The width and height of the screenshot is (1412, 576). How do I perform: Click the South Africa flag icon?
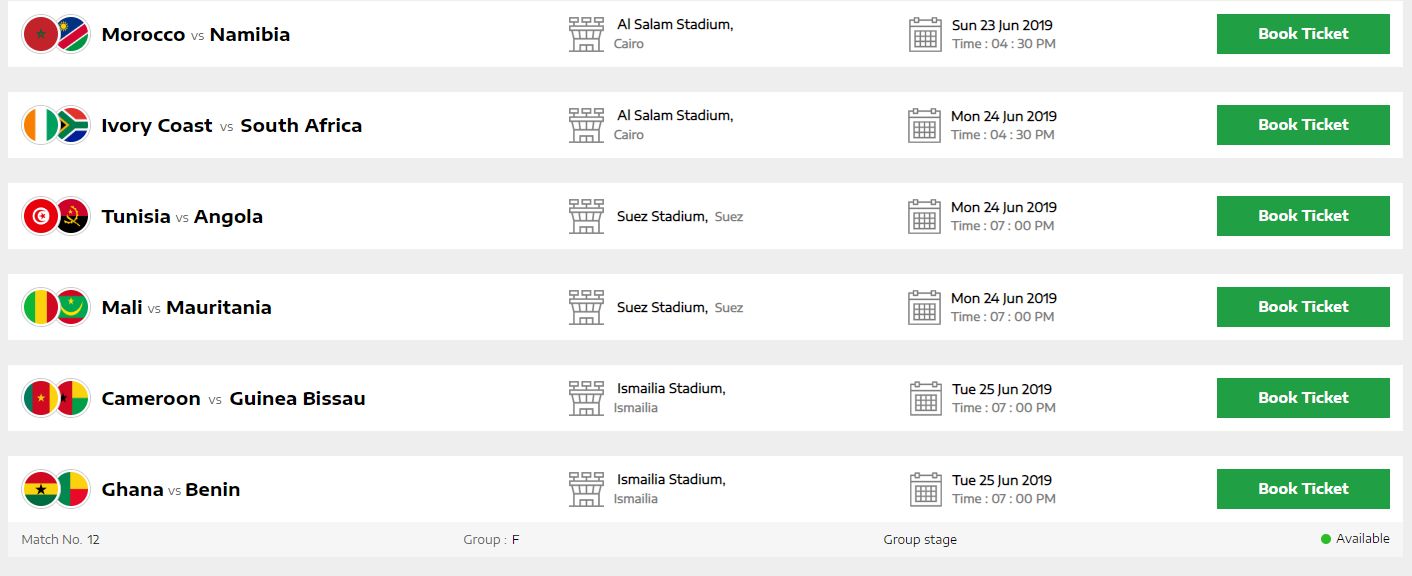pos(72,126)
